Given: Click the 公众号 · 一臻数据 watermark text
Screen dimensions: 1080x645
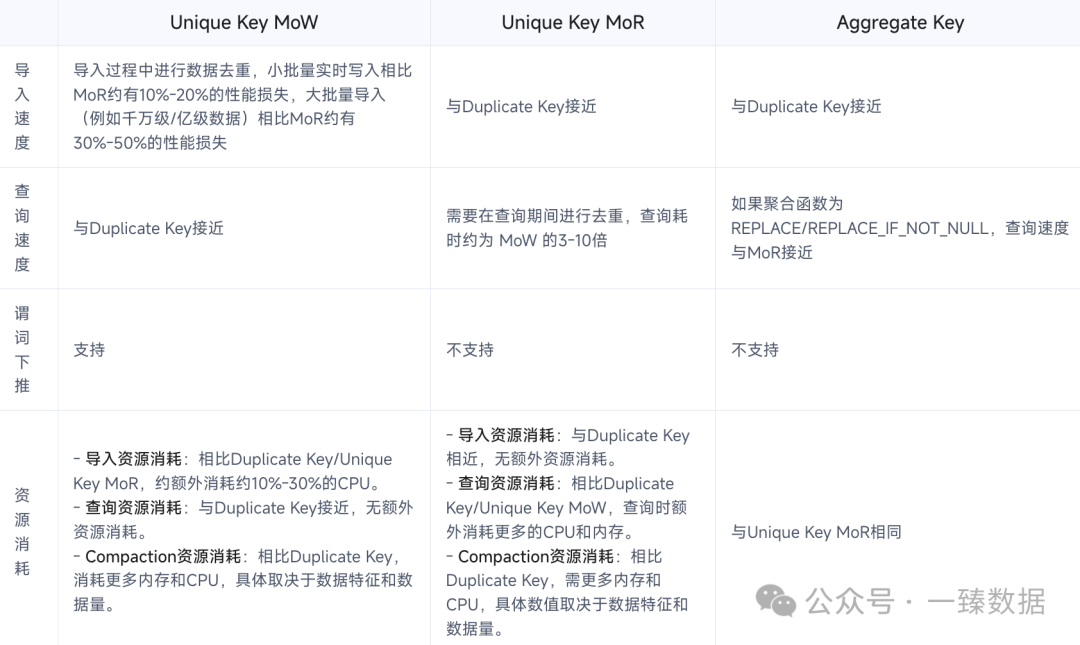Looking at the screenshot, I should click(x=926, y=601).
